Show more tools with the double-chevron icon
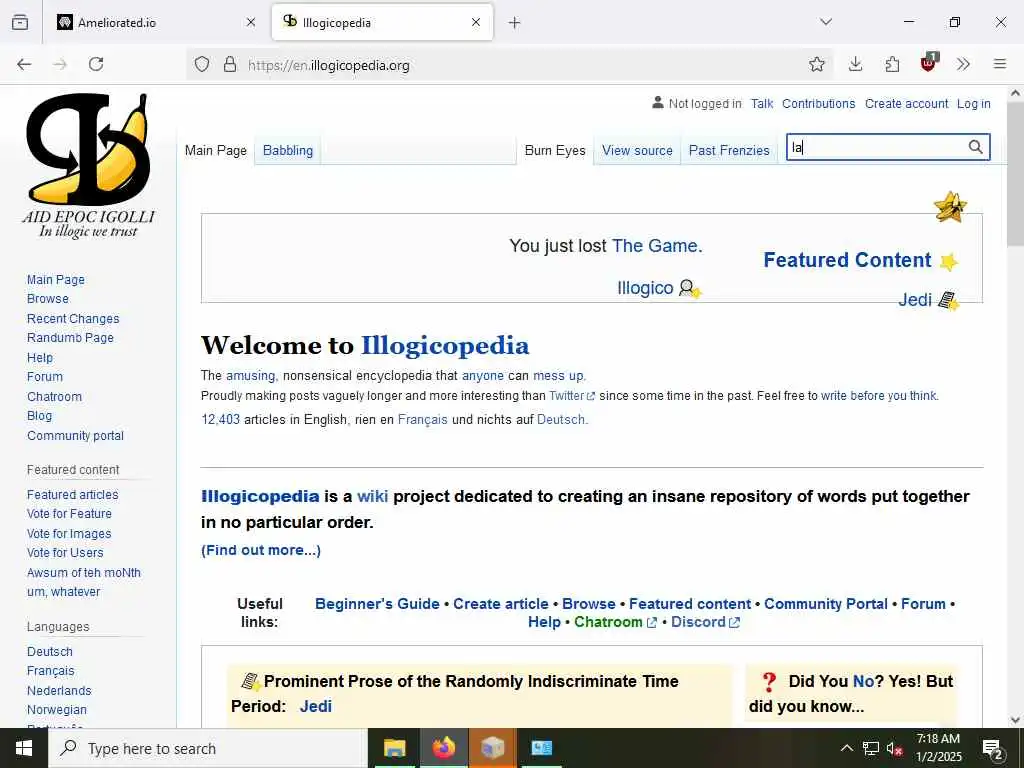Screen dimensions: 1024x768 pos(963,64)
